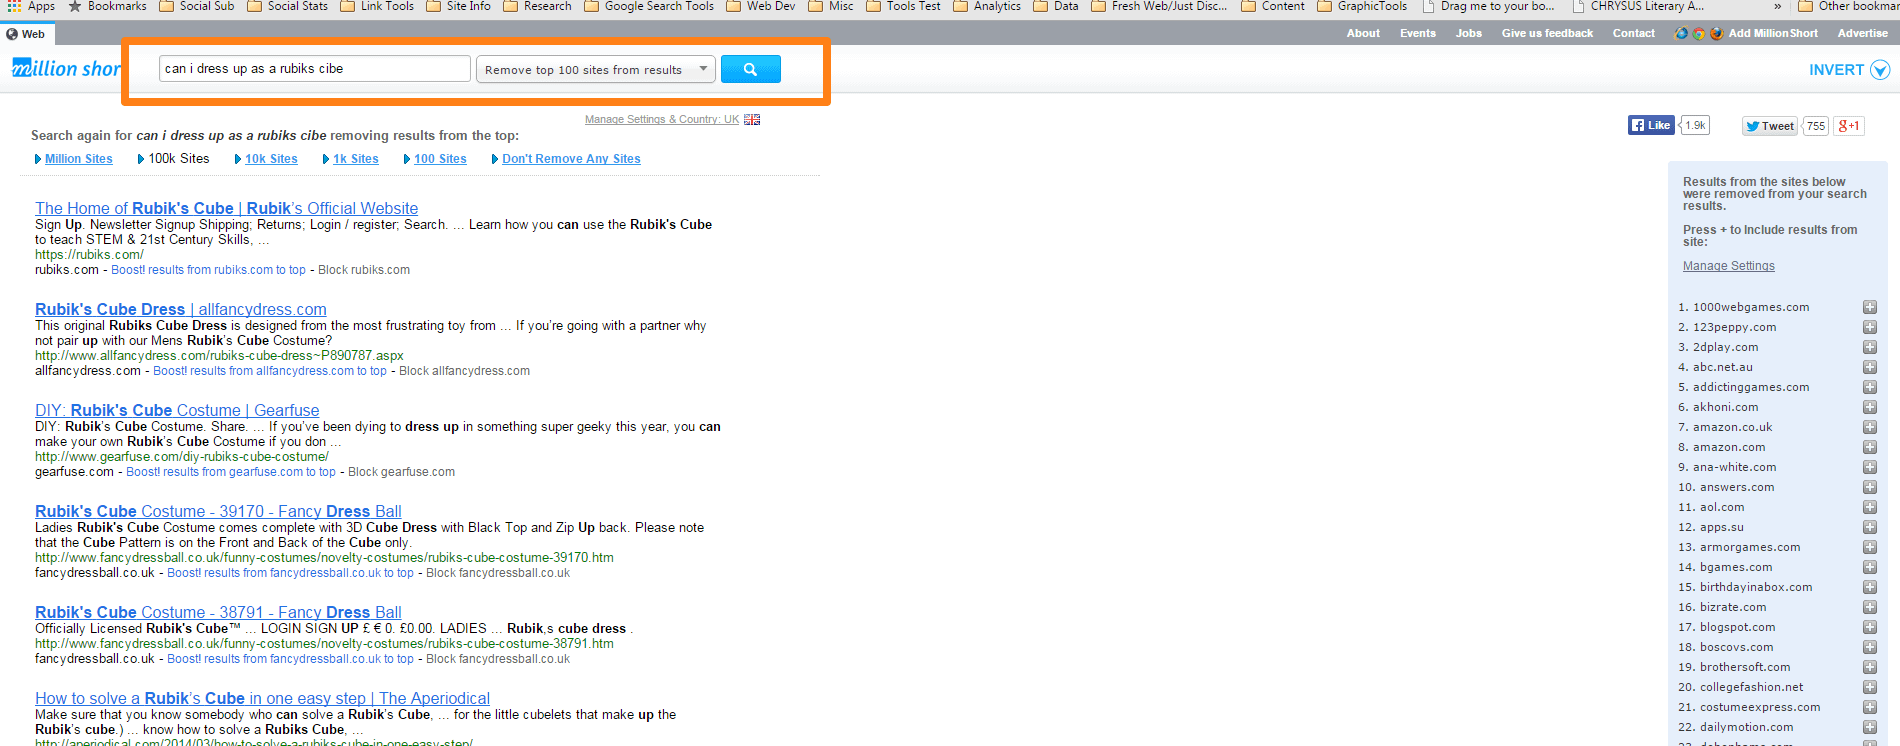Expand the INVERT arrow control
The image size is (1900, 746).
coord(1879,70)
